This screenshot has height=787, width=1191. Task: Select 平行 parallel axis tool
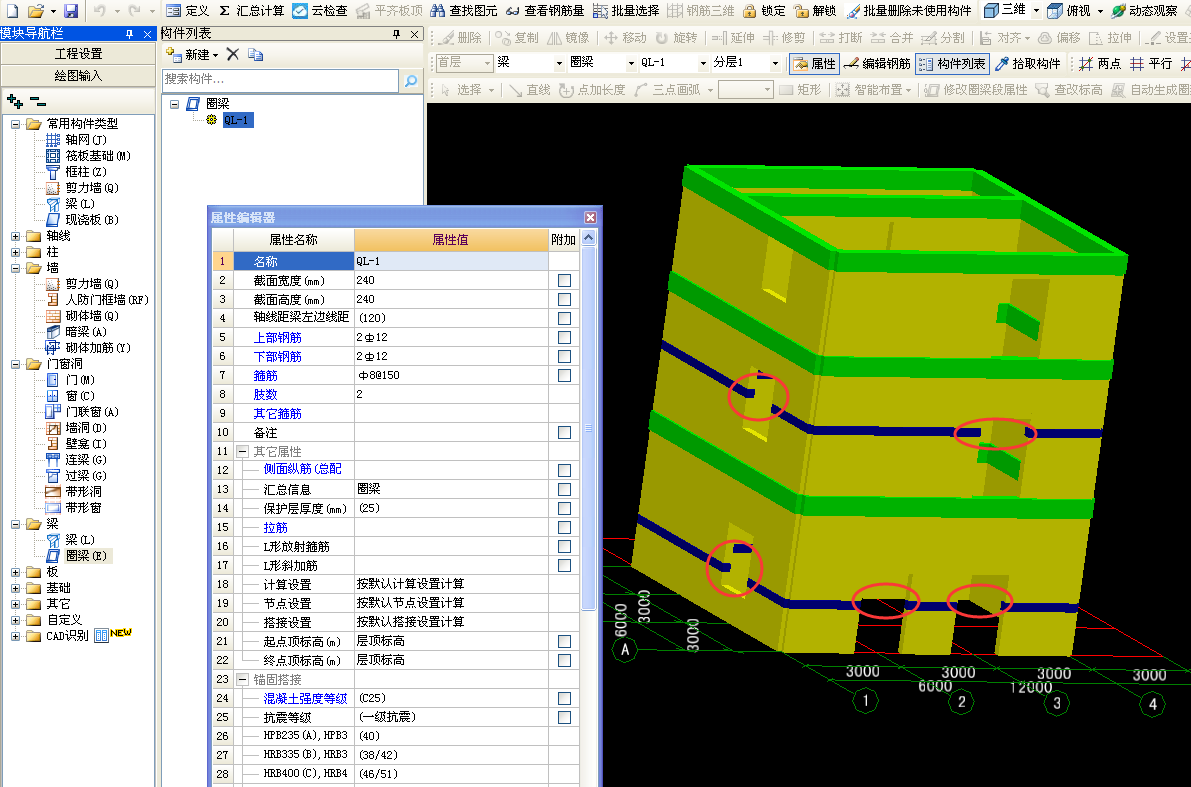pyautogui.click(x=1151, y=64)
